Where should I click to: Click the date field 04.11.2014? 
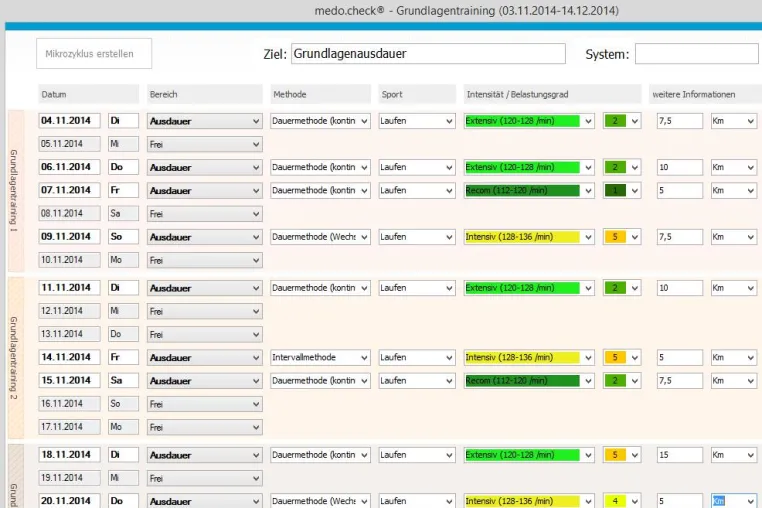click(x=69, y=121)
